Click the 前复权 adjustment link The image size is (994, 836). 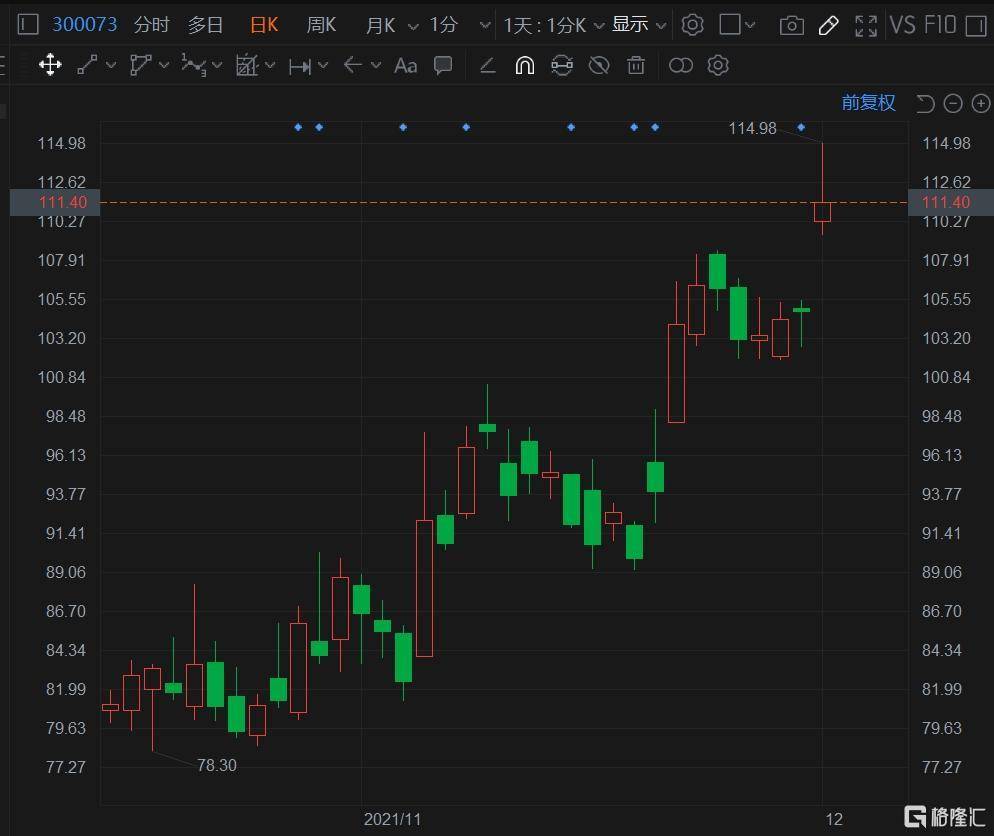(869, 103)
